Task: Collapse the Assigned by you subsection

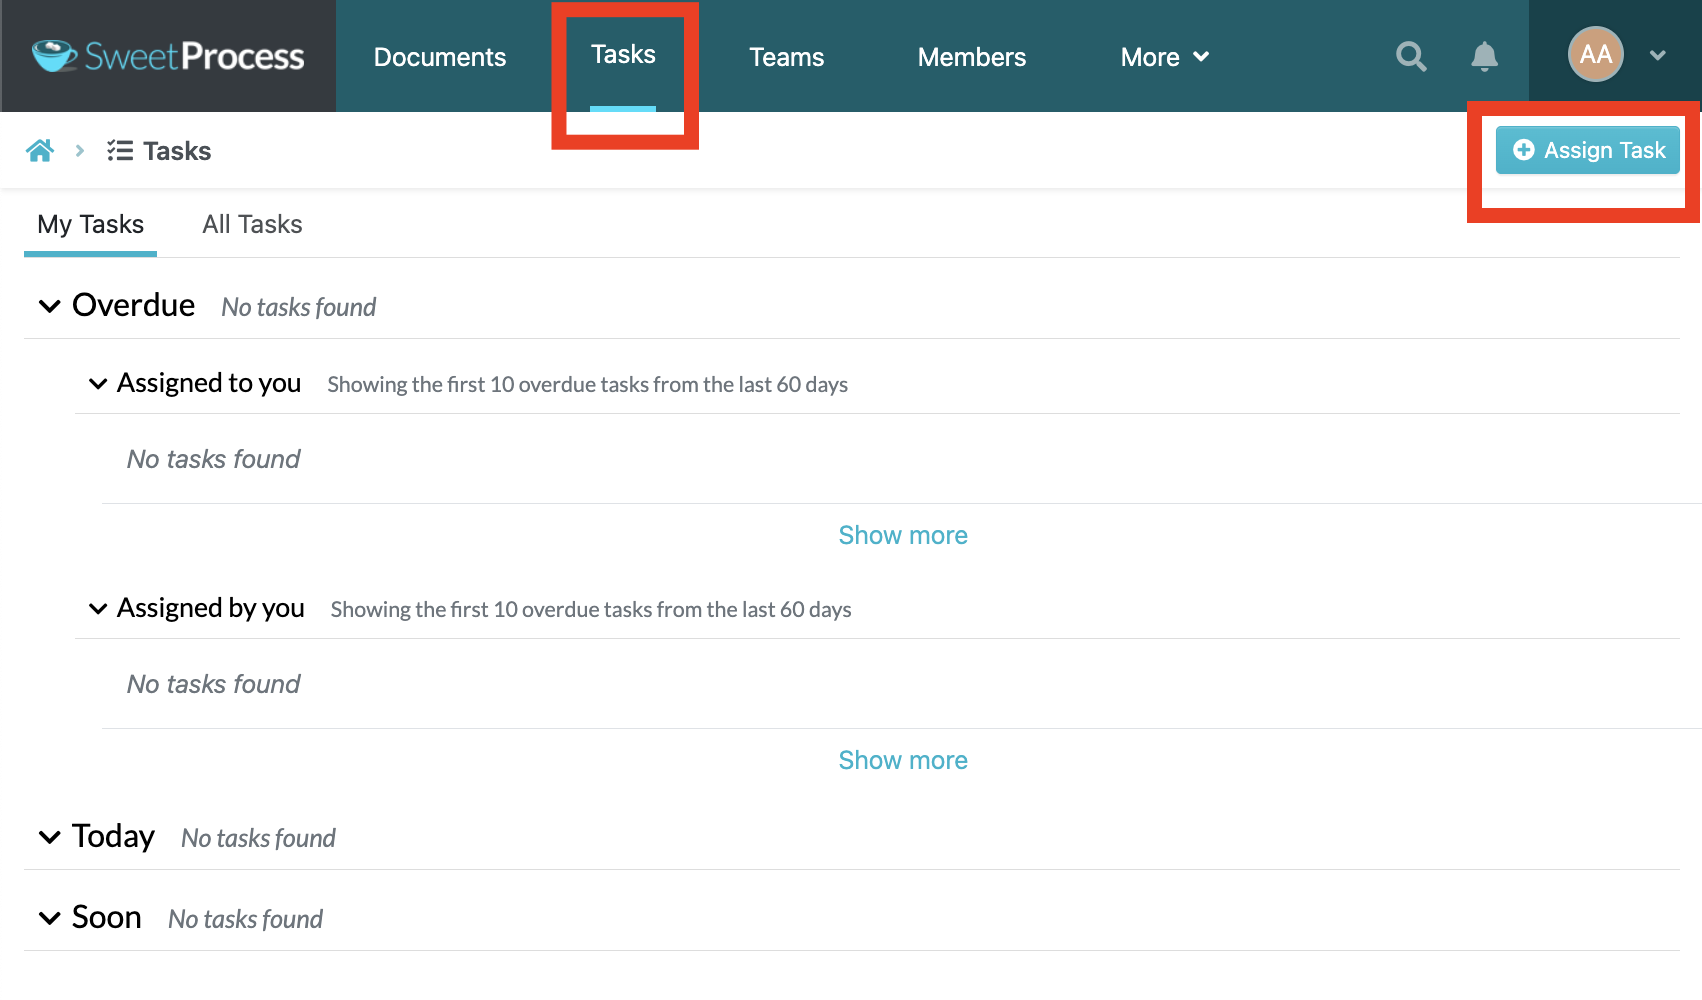Action: [98, 609]
